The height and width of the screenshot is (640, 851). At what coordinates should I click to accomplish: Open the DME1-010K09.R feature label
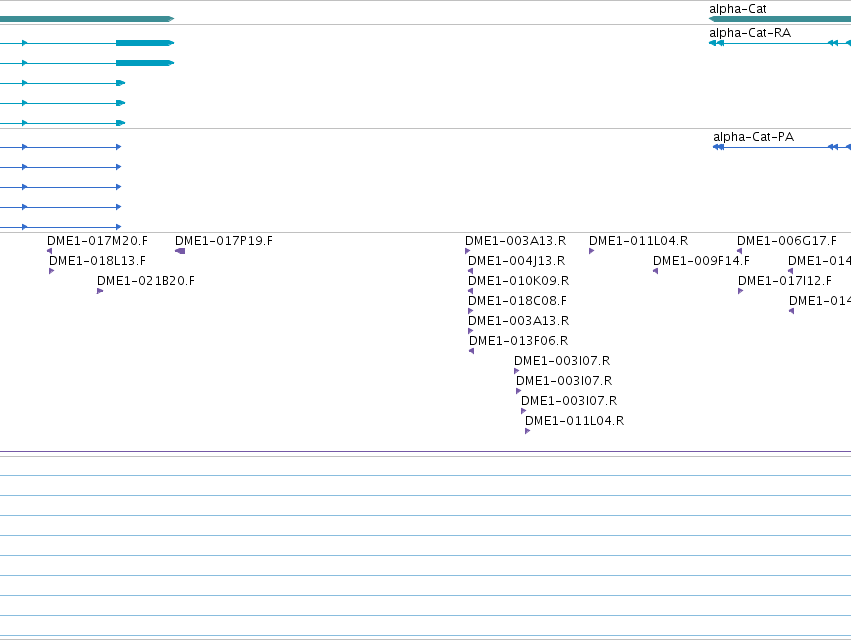point(518,281)
